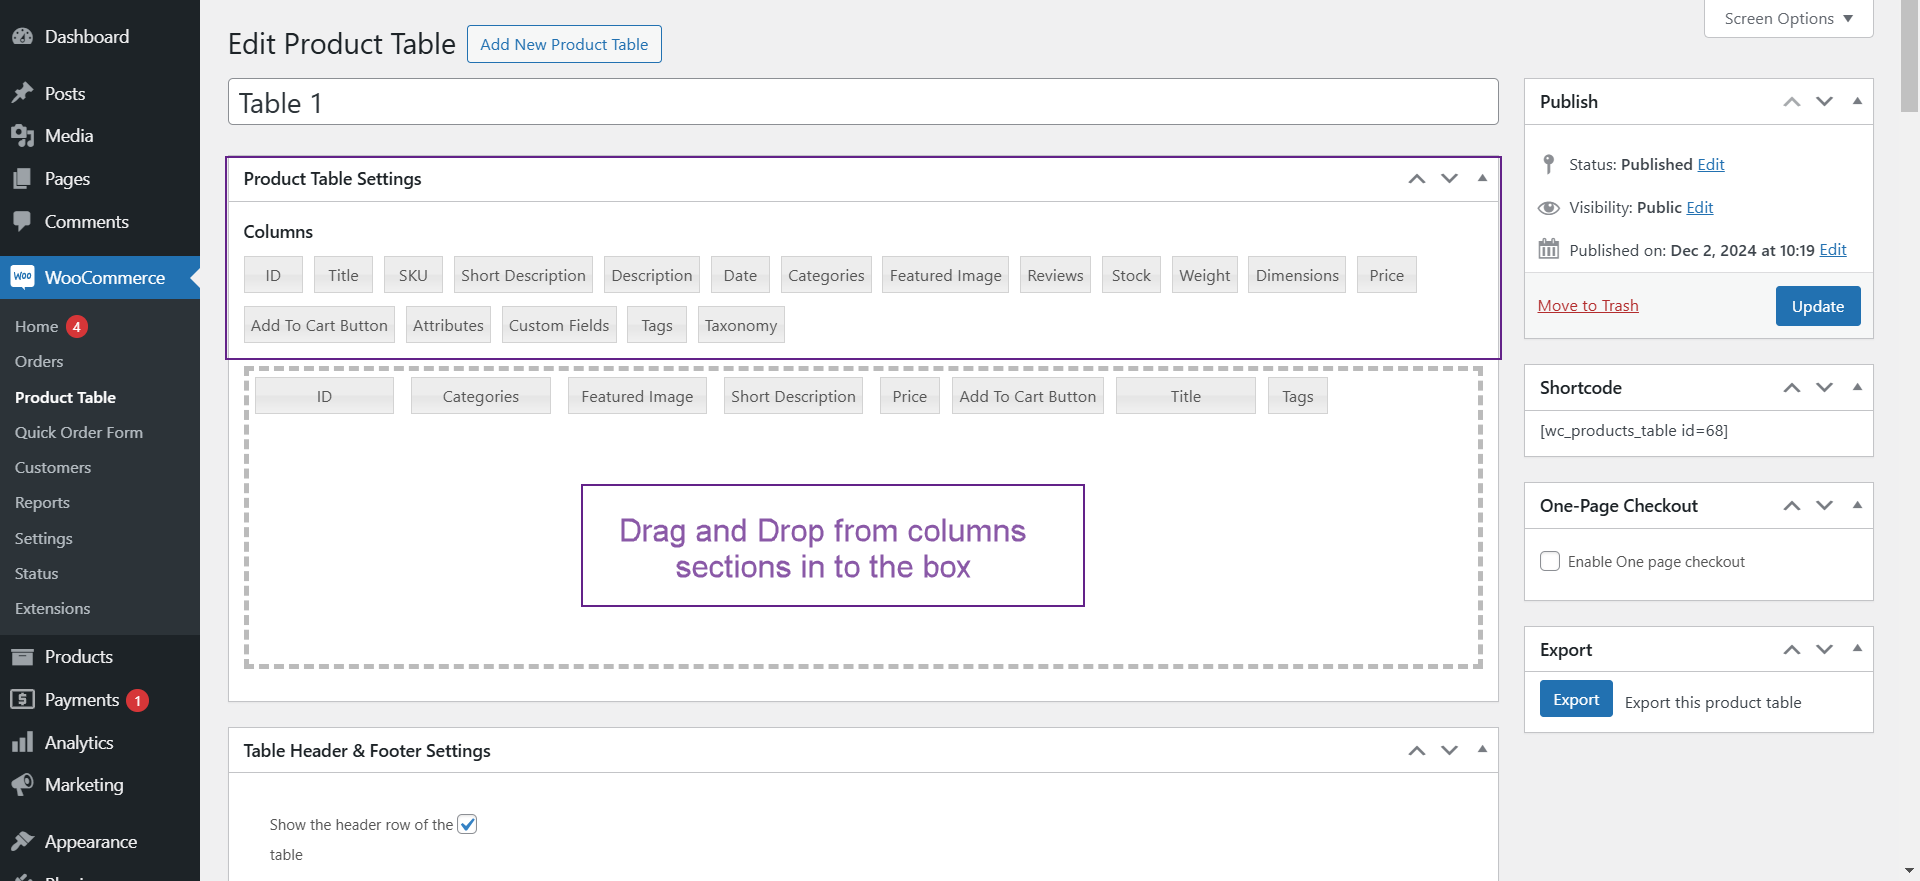
Task: Go to the WooCommerce Orders page
Action: tap(39, 361)
